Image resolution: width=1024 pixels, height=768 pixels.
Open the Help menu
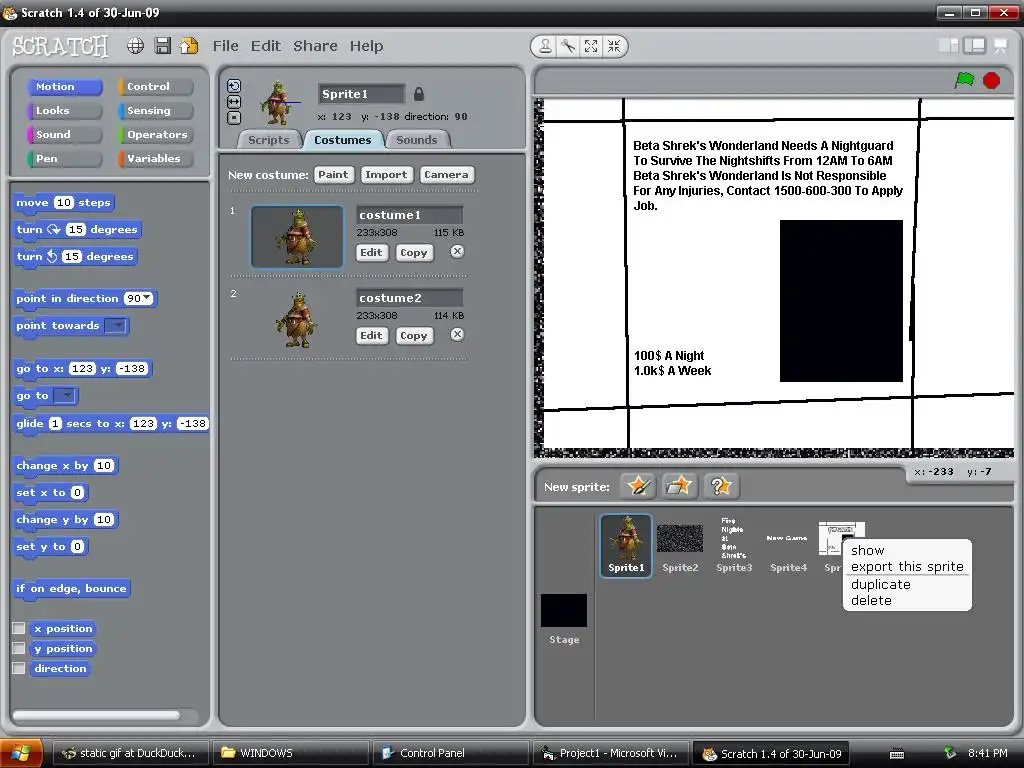tap(366, 46)
